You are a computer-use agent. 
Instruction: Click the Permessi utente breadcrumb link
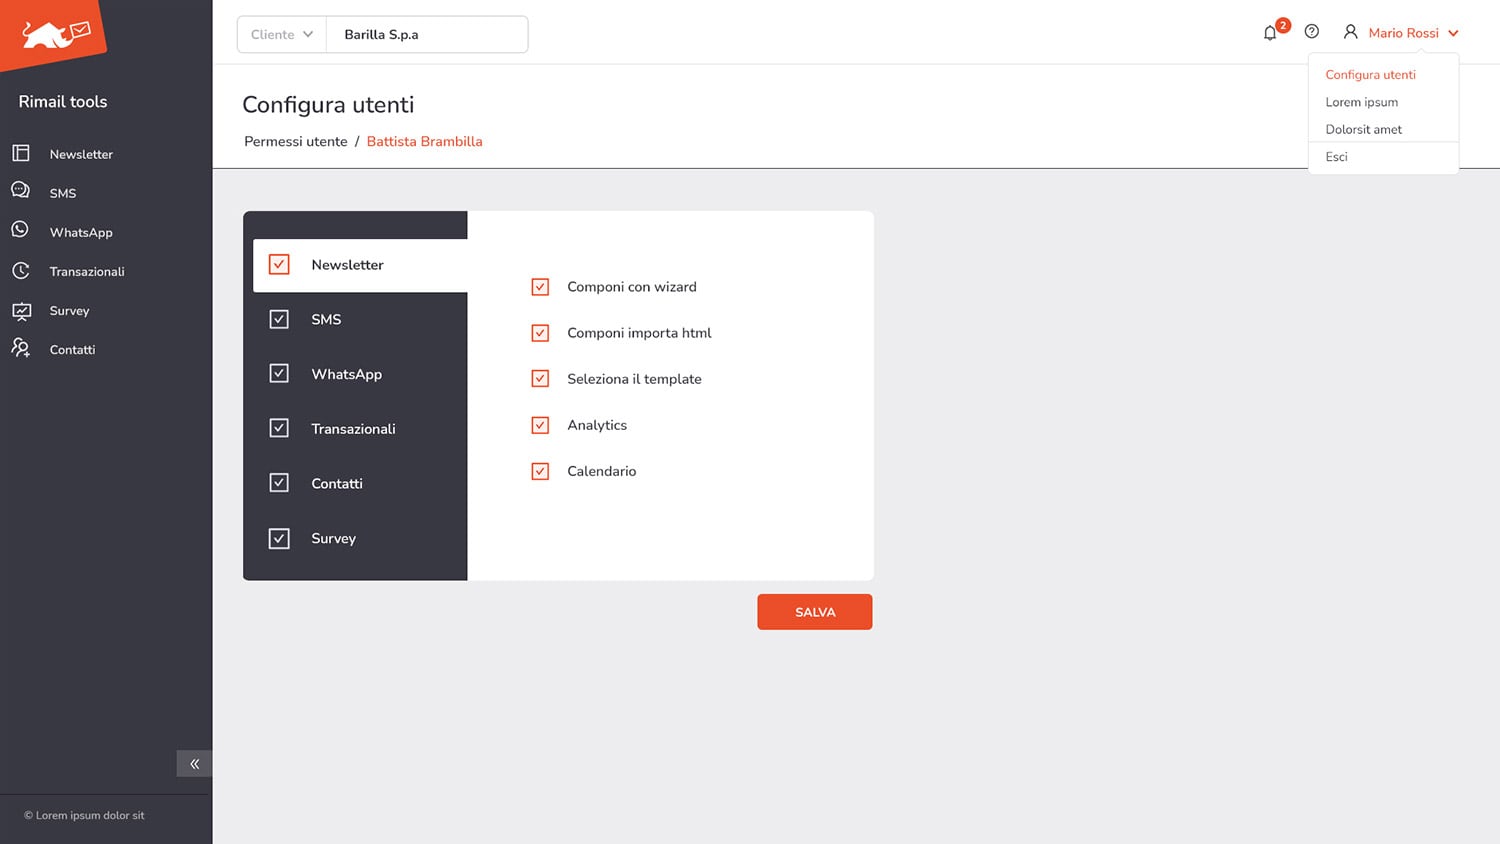(296, 142)
